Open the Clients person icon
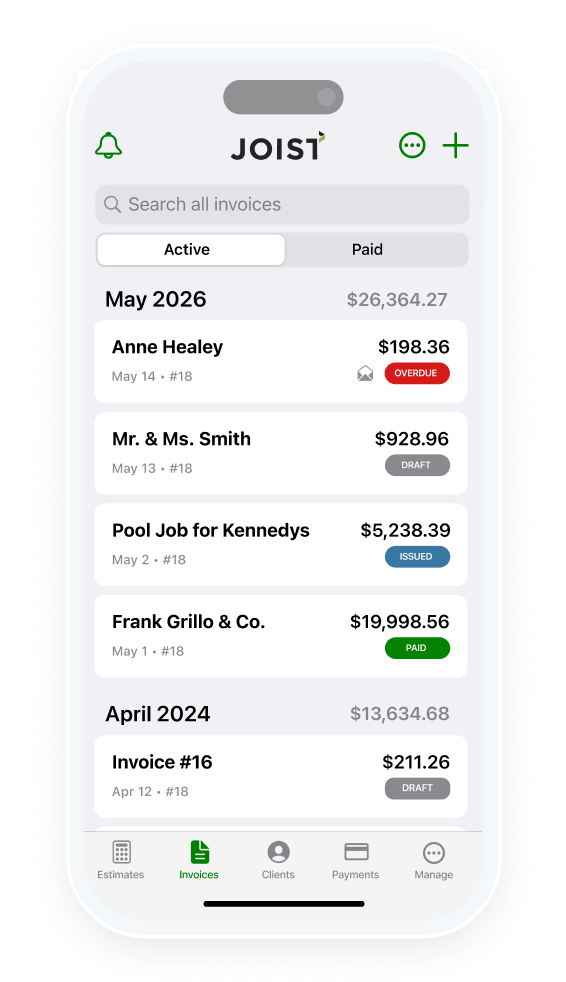The image size is (566, 982). pos(278,852)
